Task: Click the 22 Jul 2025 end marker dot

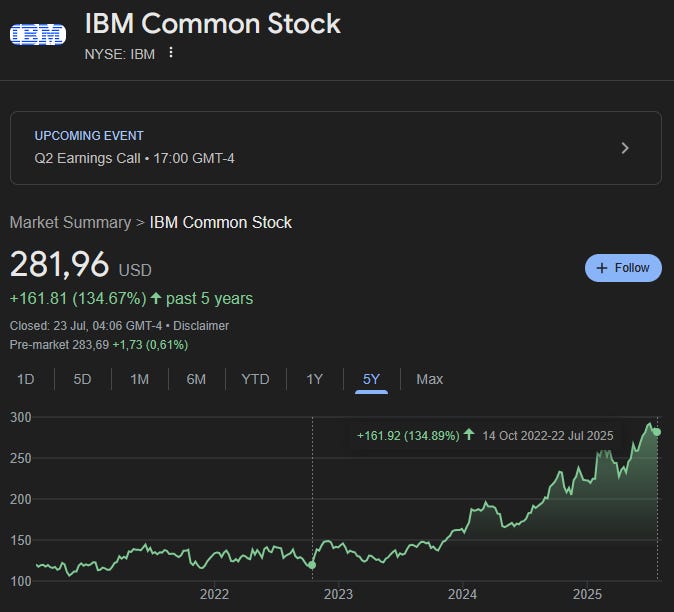Action: click(657, 432)
